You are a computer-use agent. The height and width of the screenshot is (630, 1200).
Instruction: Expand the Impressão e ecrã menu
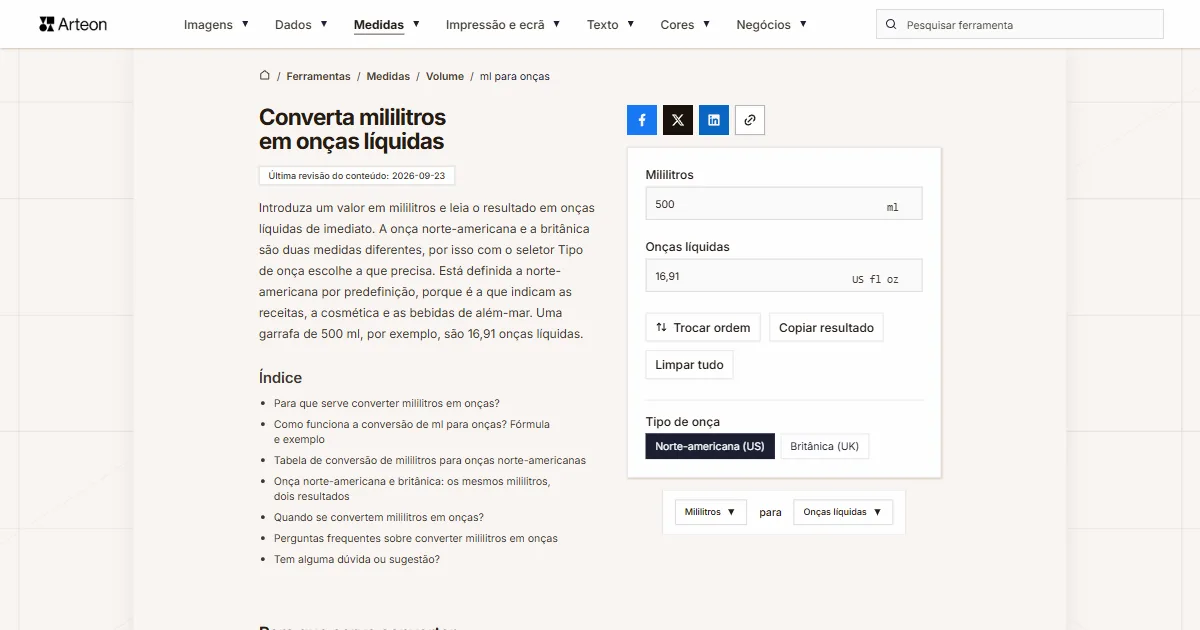click(503, 25)
